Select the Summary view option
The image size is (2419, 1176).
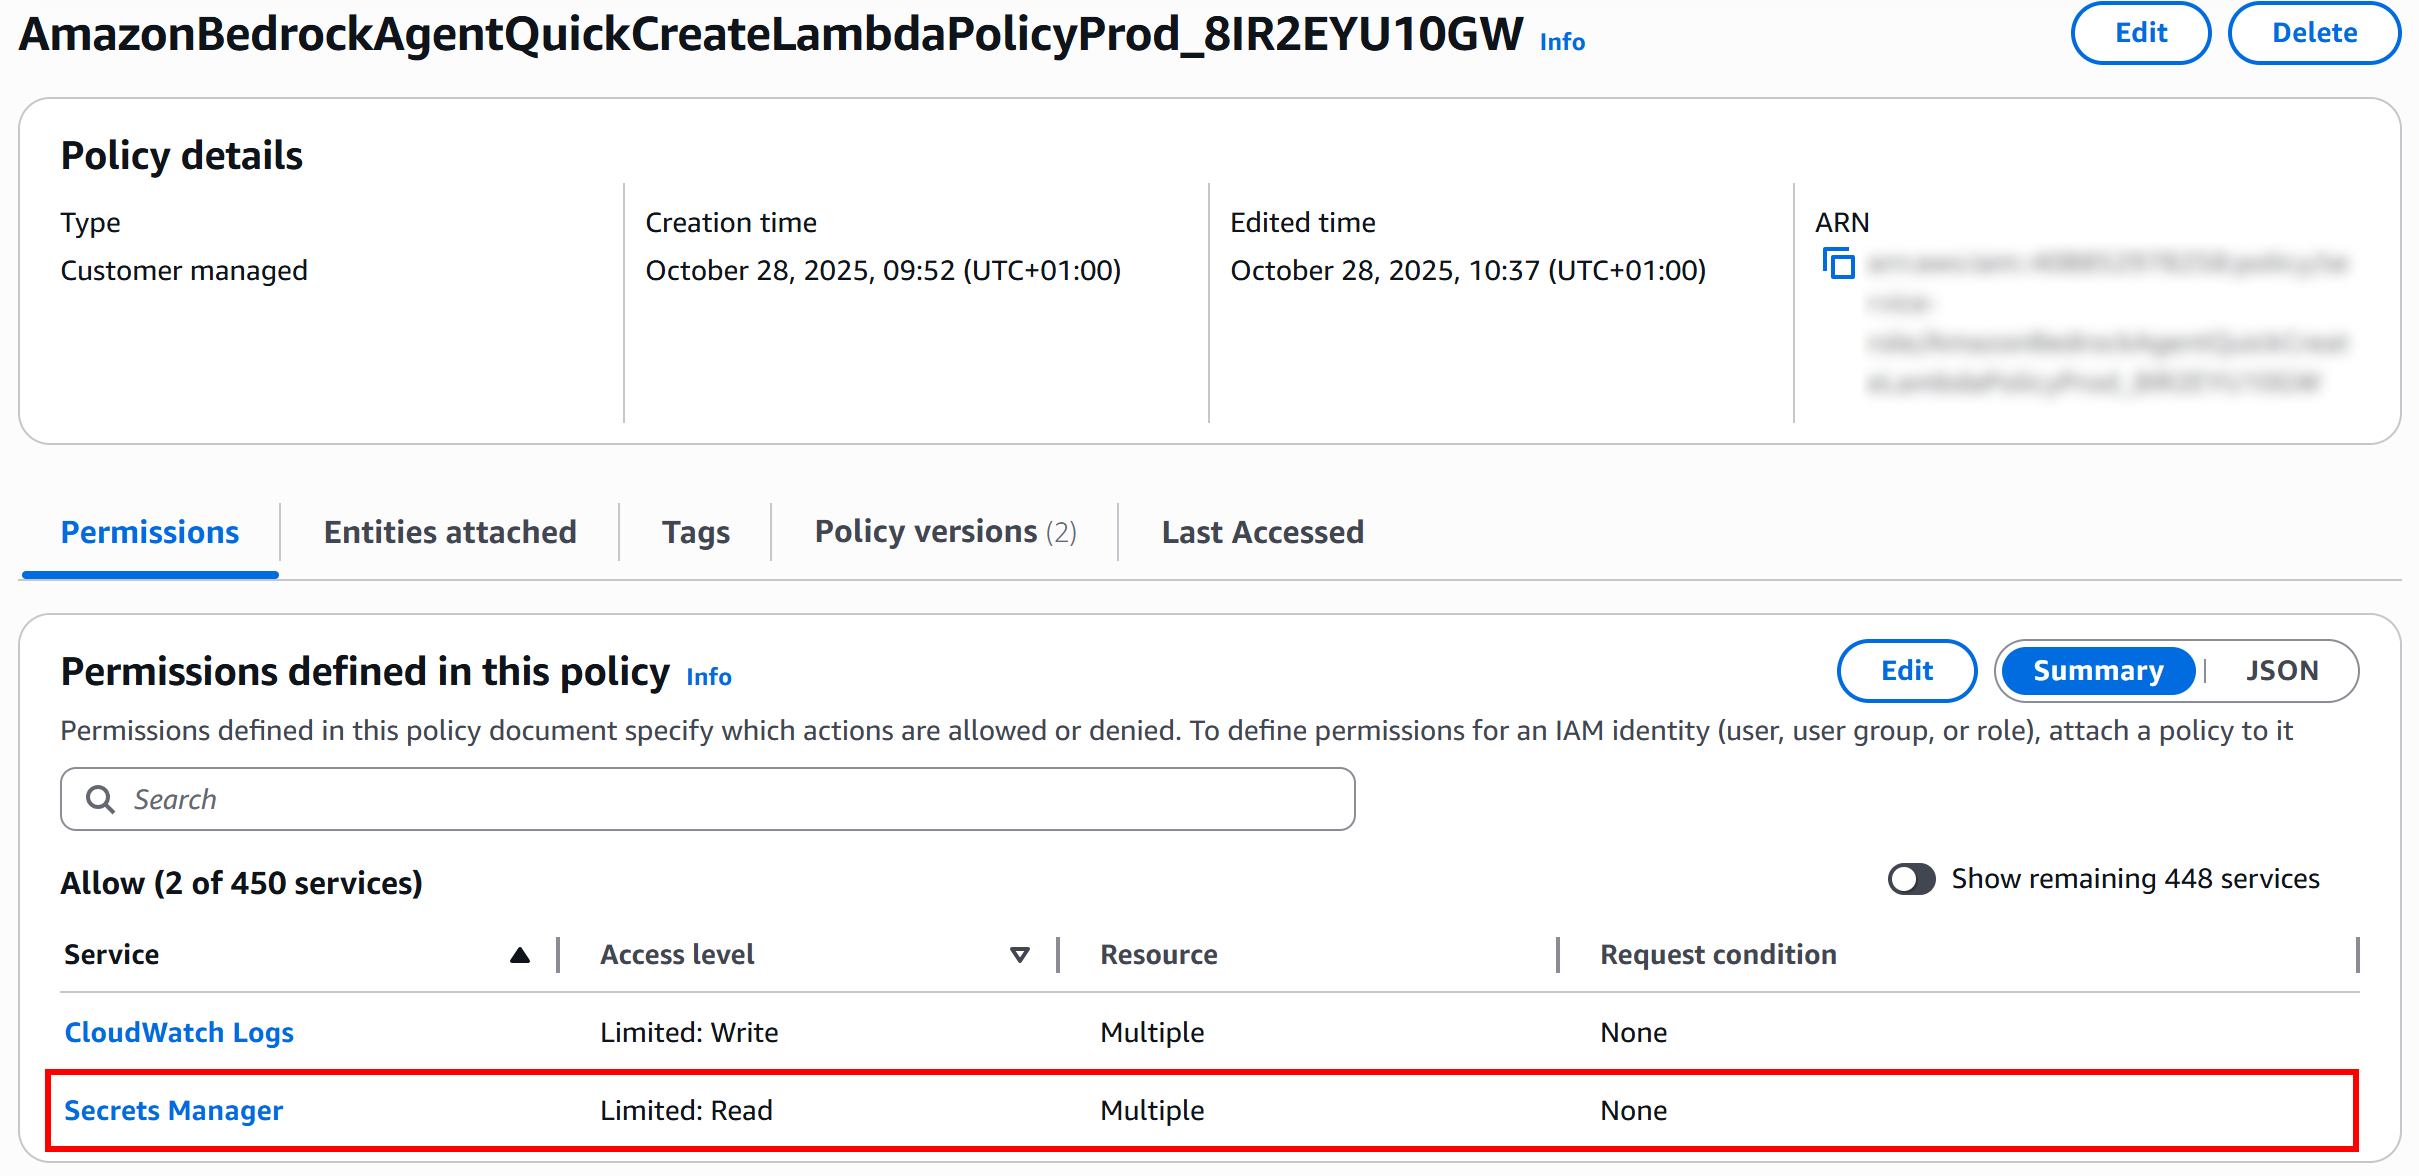point(2097,671)
